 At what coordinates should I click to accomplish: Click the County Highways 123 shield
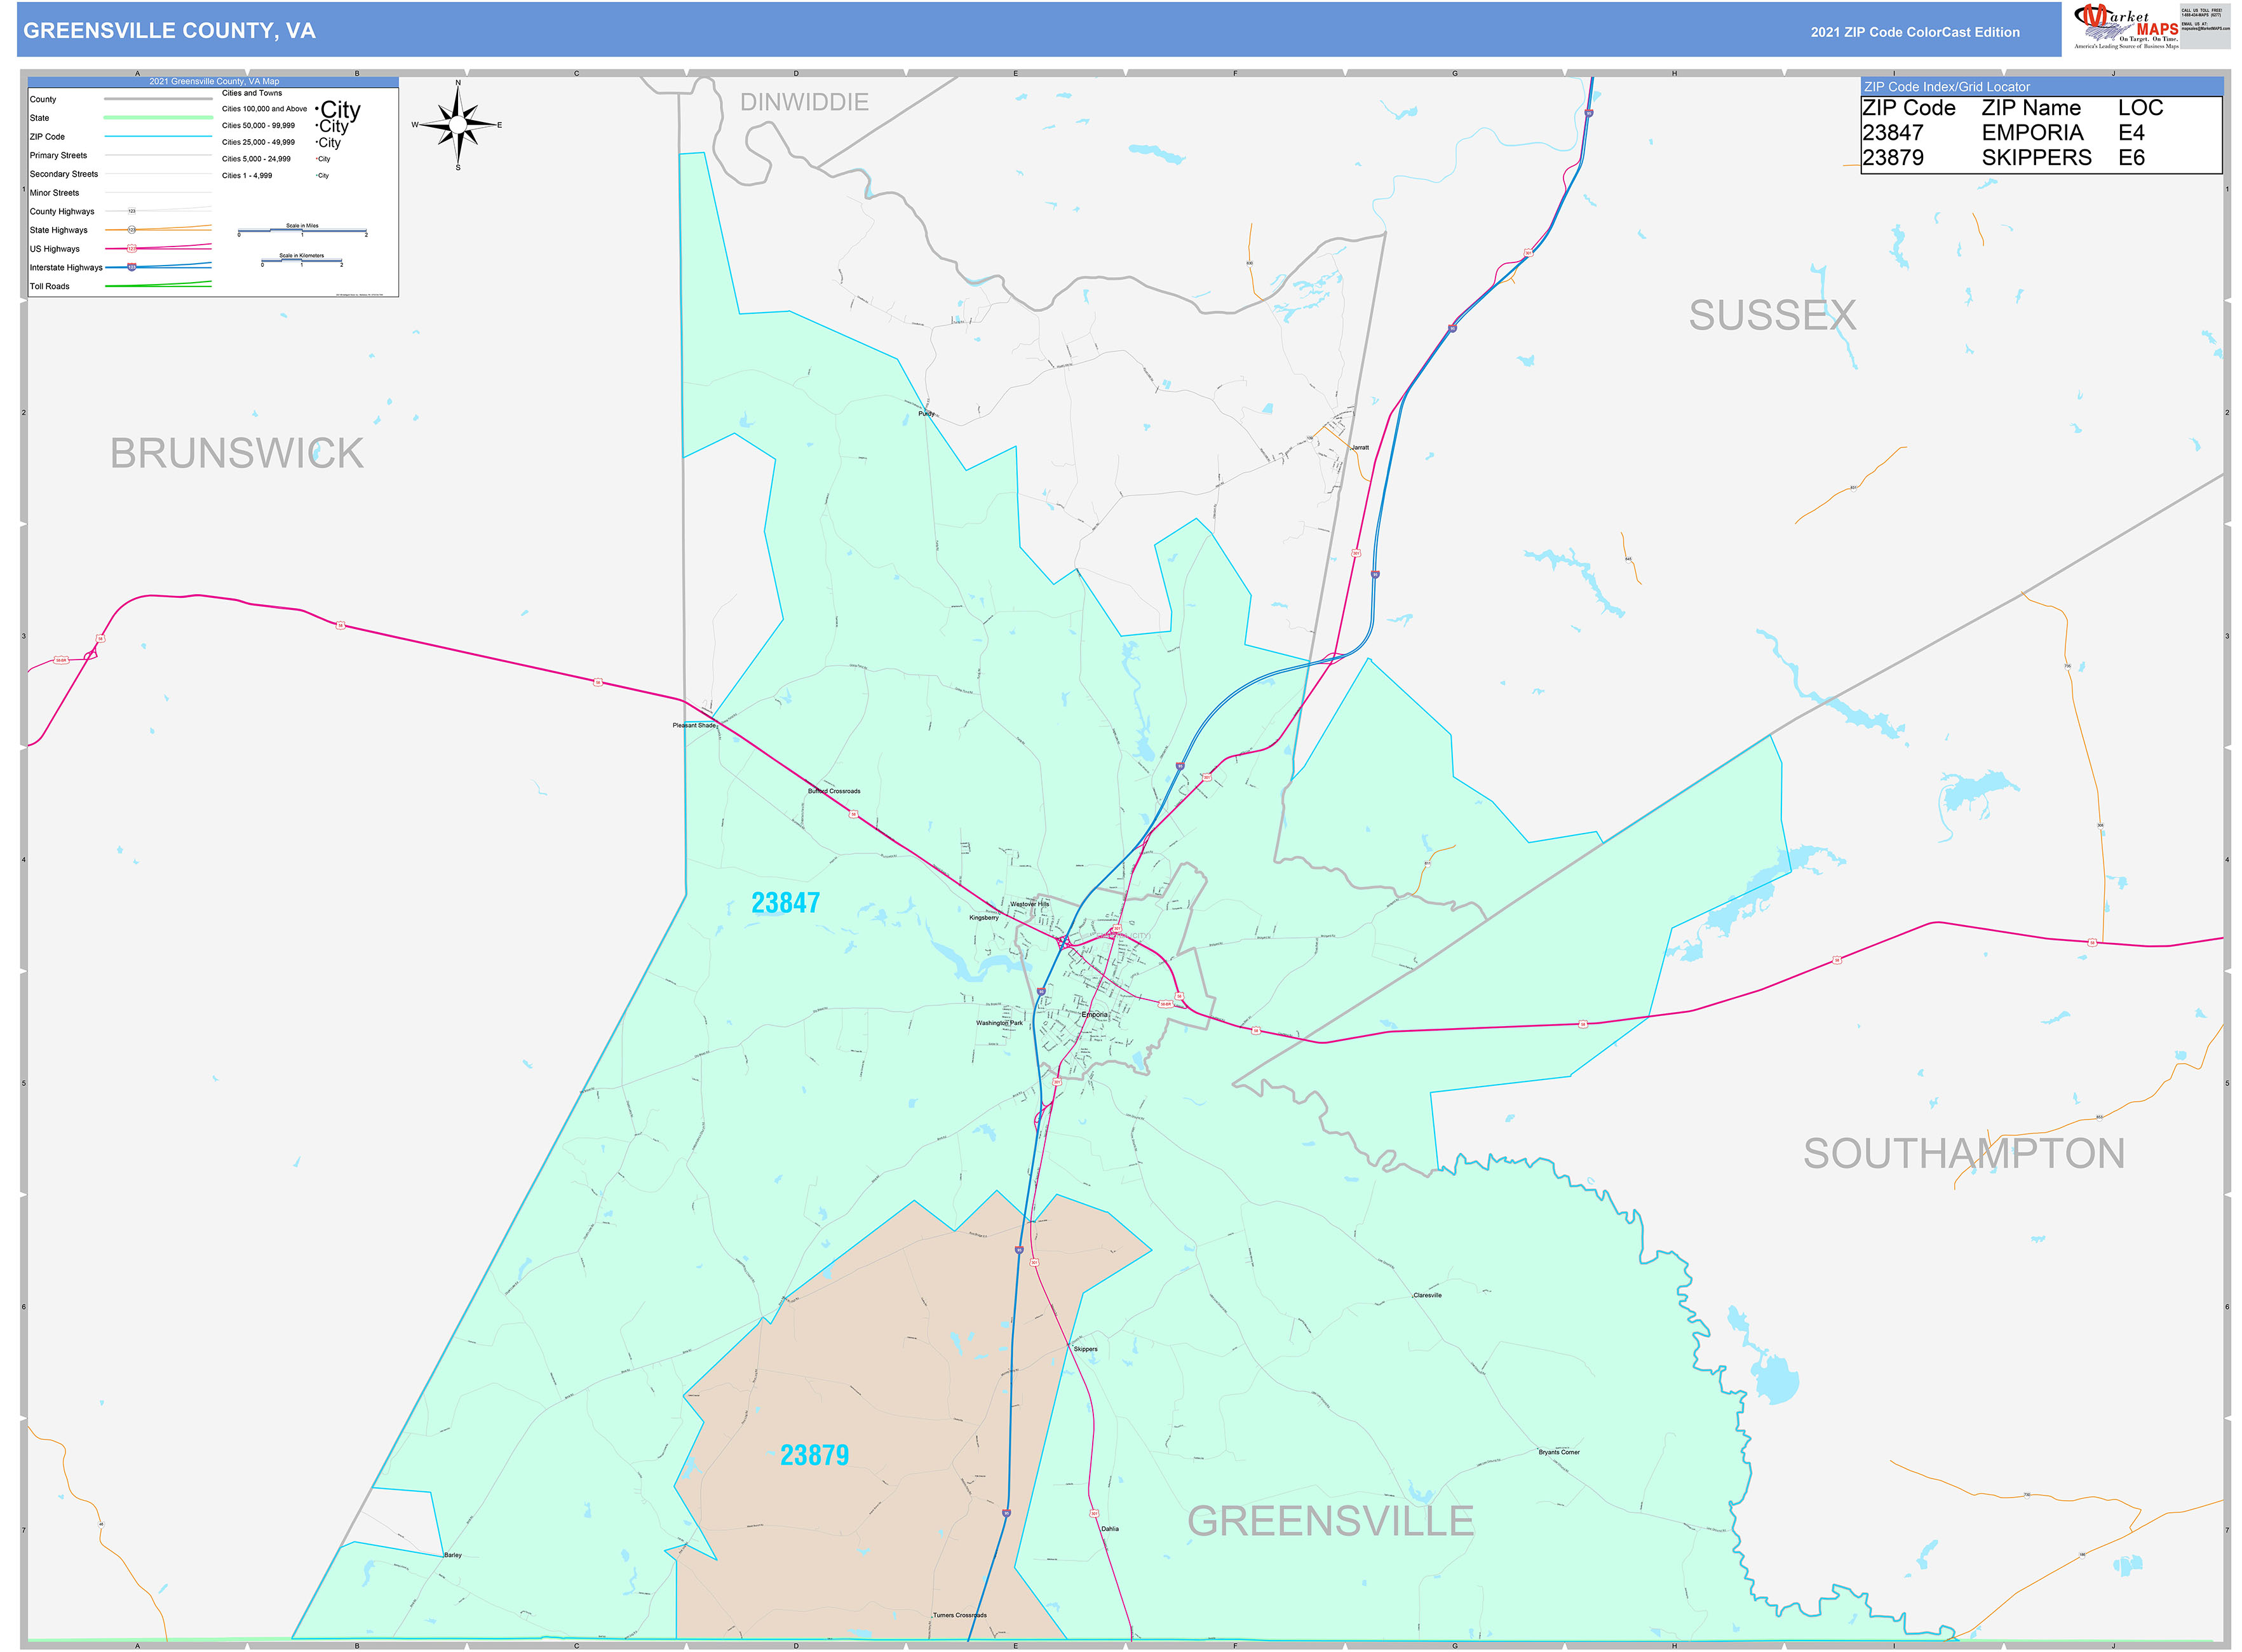[131, 211]
